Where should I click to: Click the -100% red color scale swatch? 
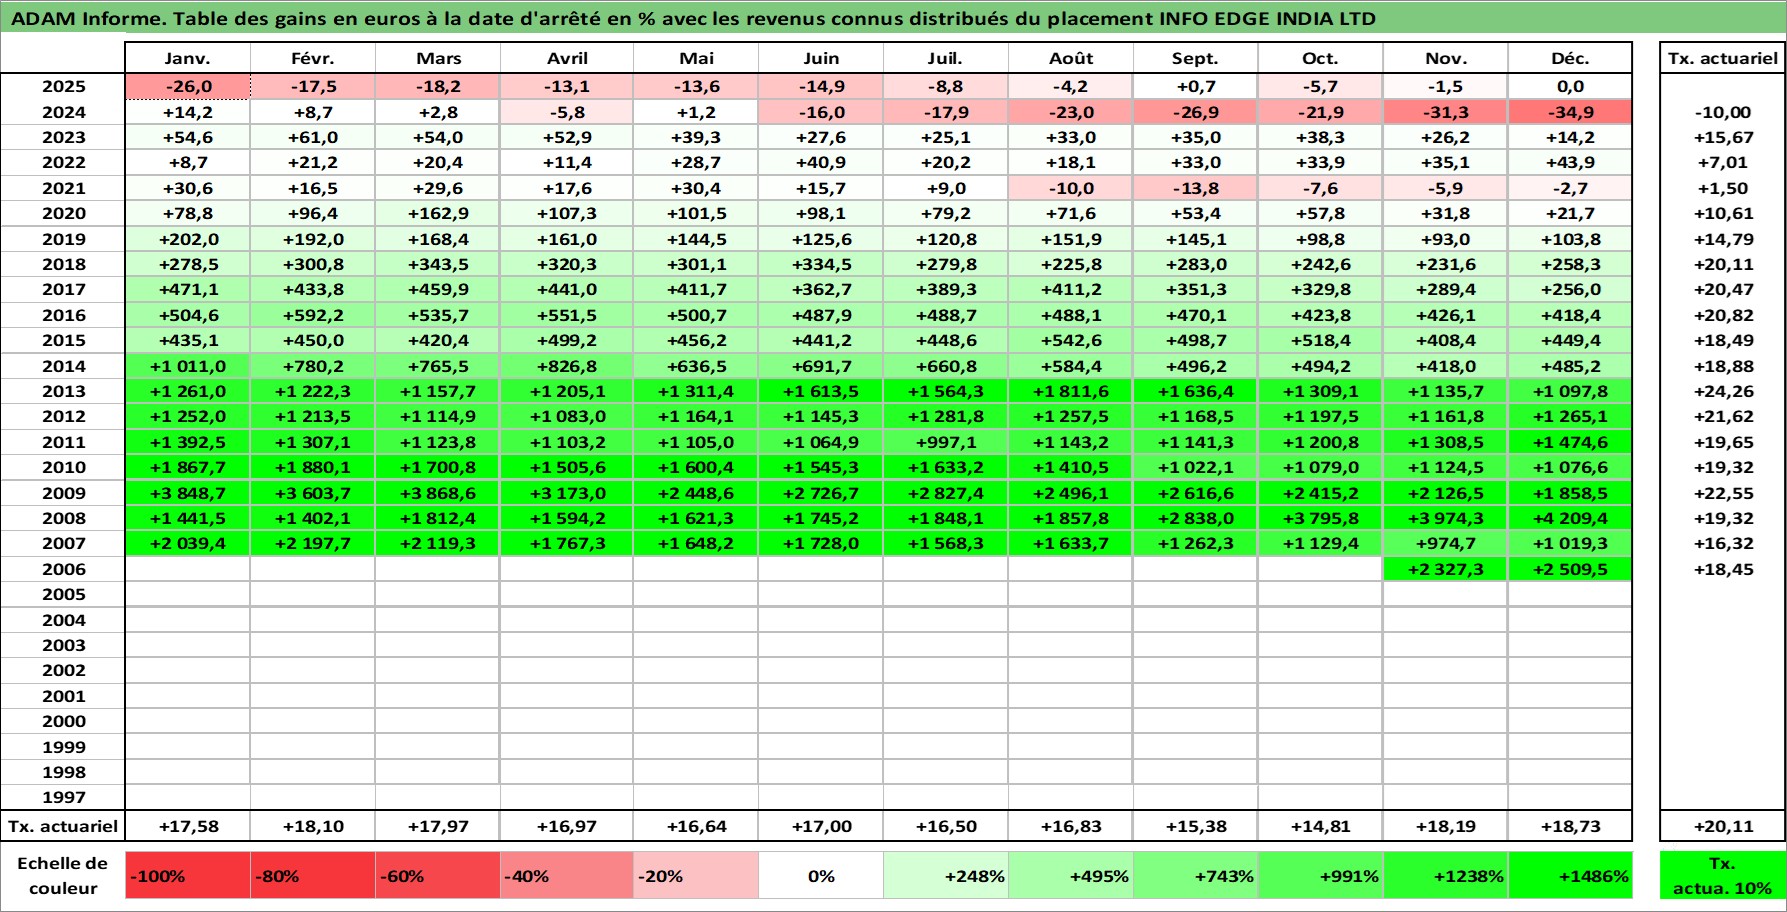coord(188,875)
